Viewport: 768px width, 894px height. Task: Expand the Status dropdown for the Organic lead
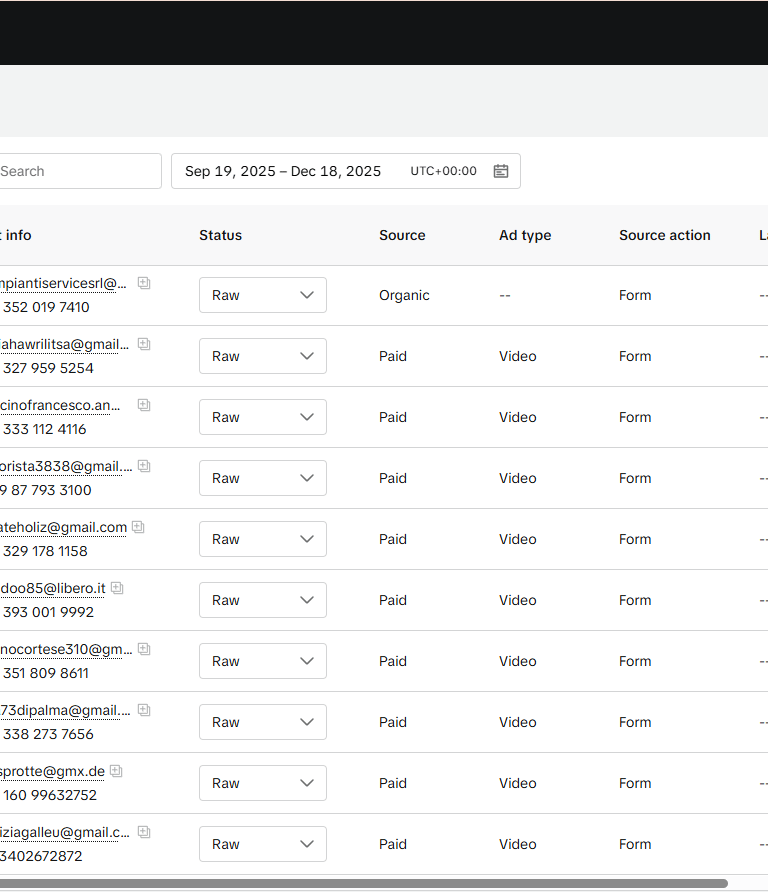pyautogui.click(x=262, y=295)
